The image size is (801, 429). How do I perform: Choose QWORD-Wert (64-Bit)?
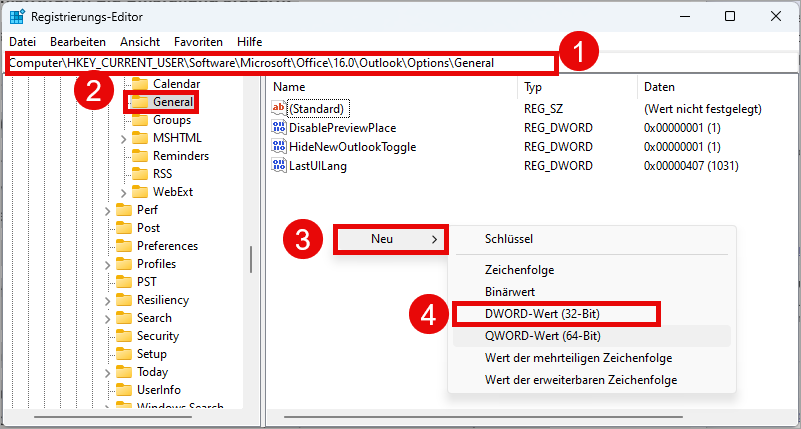pos(592,336)
